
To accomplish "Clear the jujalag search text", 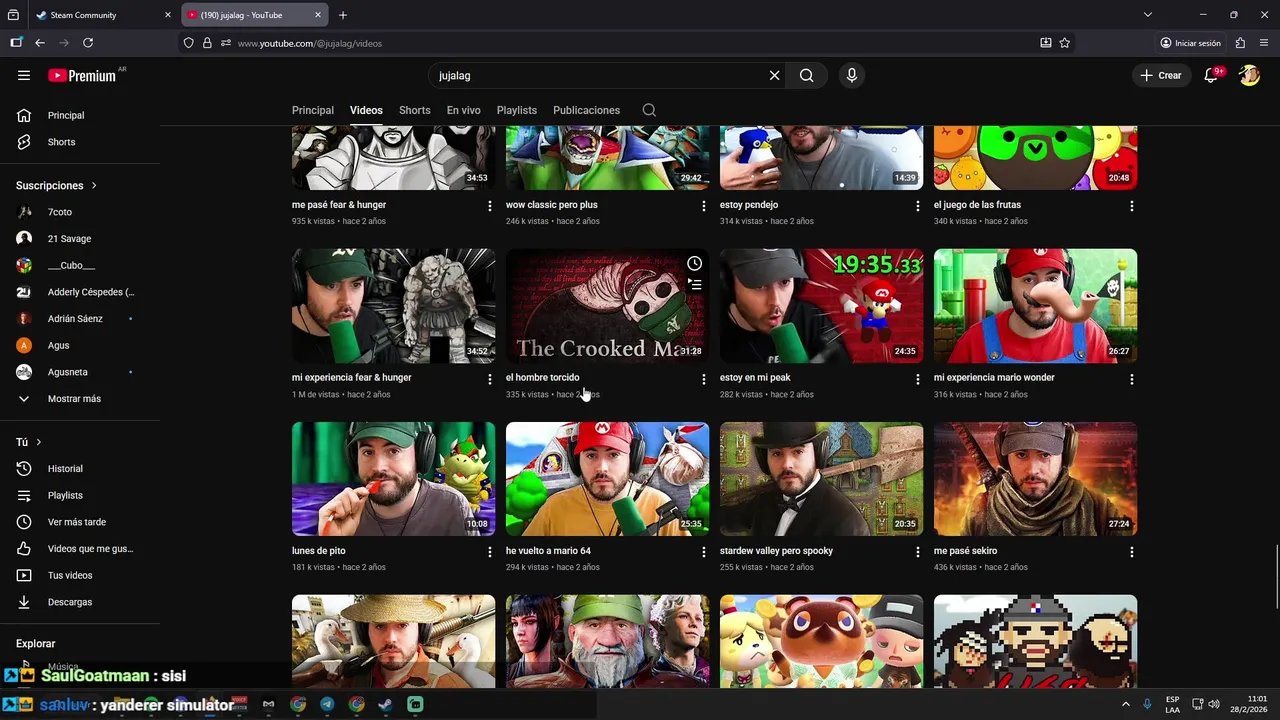I will click(x=774, y=75).
